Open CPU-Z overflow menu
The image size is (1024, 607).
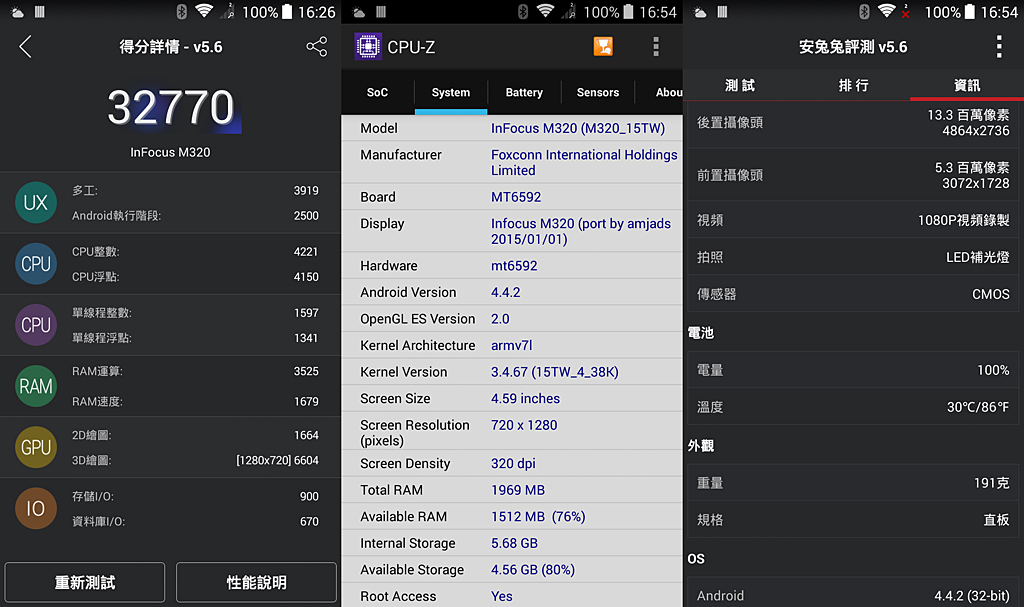[x=656, y=46]
